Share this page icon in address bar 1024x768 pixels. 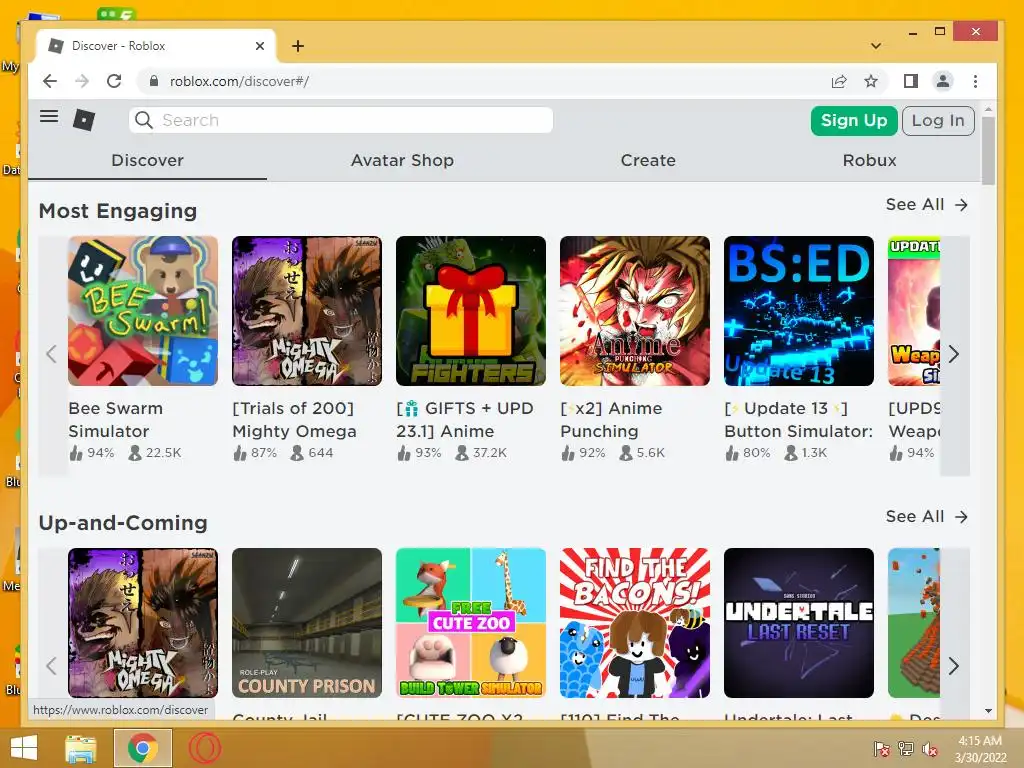coord(839,81)
